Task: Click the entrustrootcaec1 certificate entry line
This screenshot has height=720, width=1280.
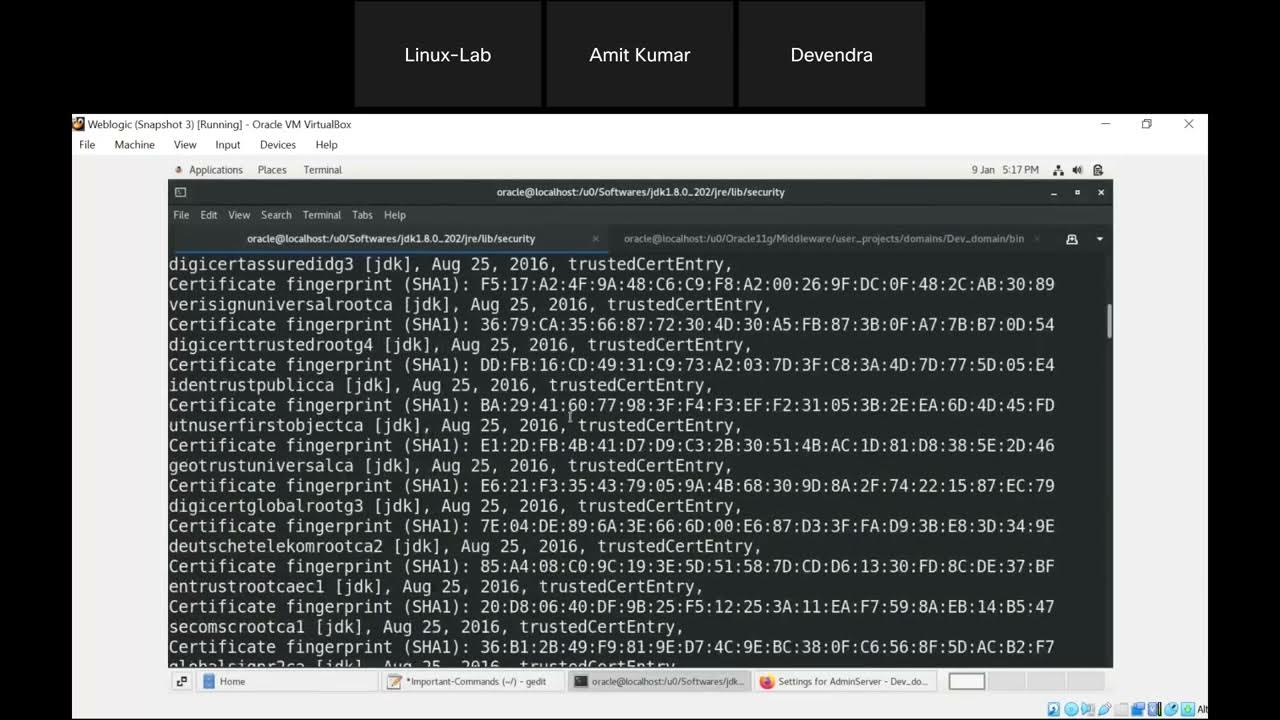Action: (436, 587)
